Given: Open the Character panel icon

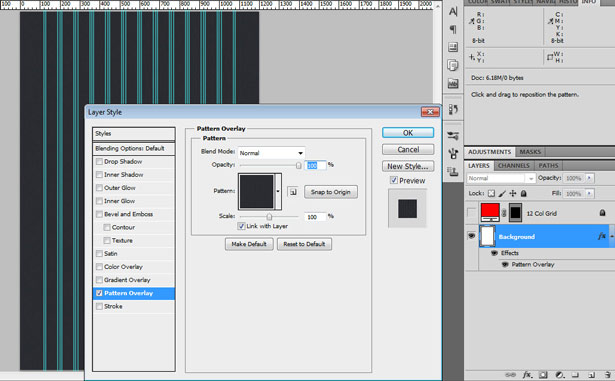Looking at the screenshot, I should click(453, 11).
